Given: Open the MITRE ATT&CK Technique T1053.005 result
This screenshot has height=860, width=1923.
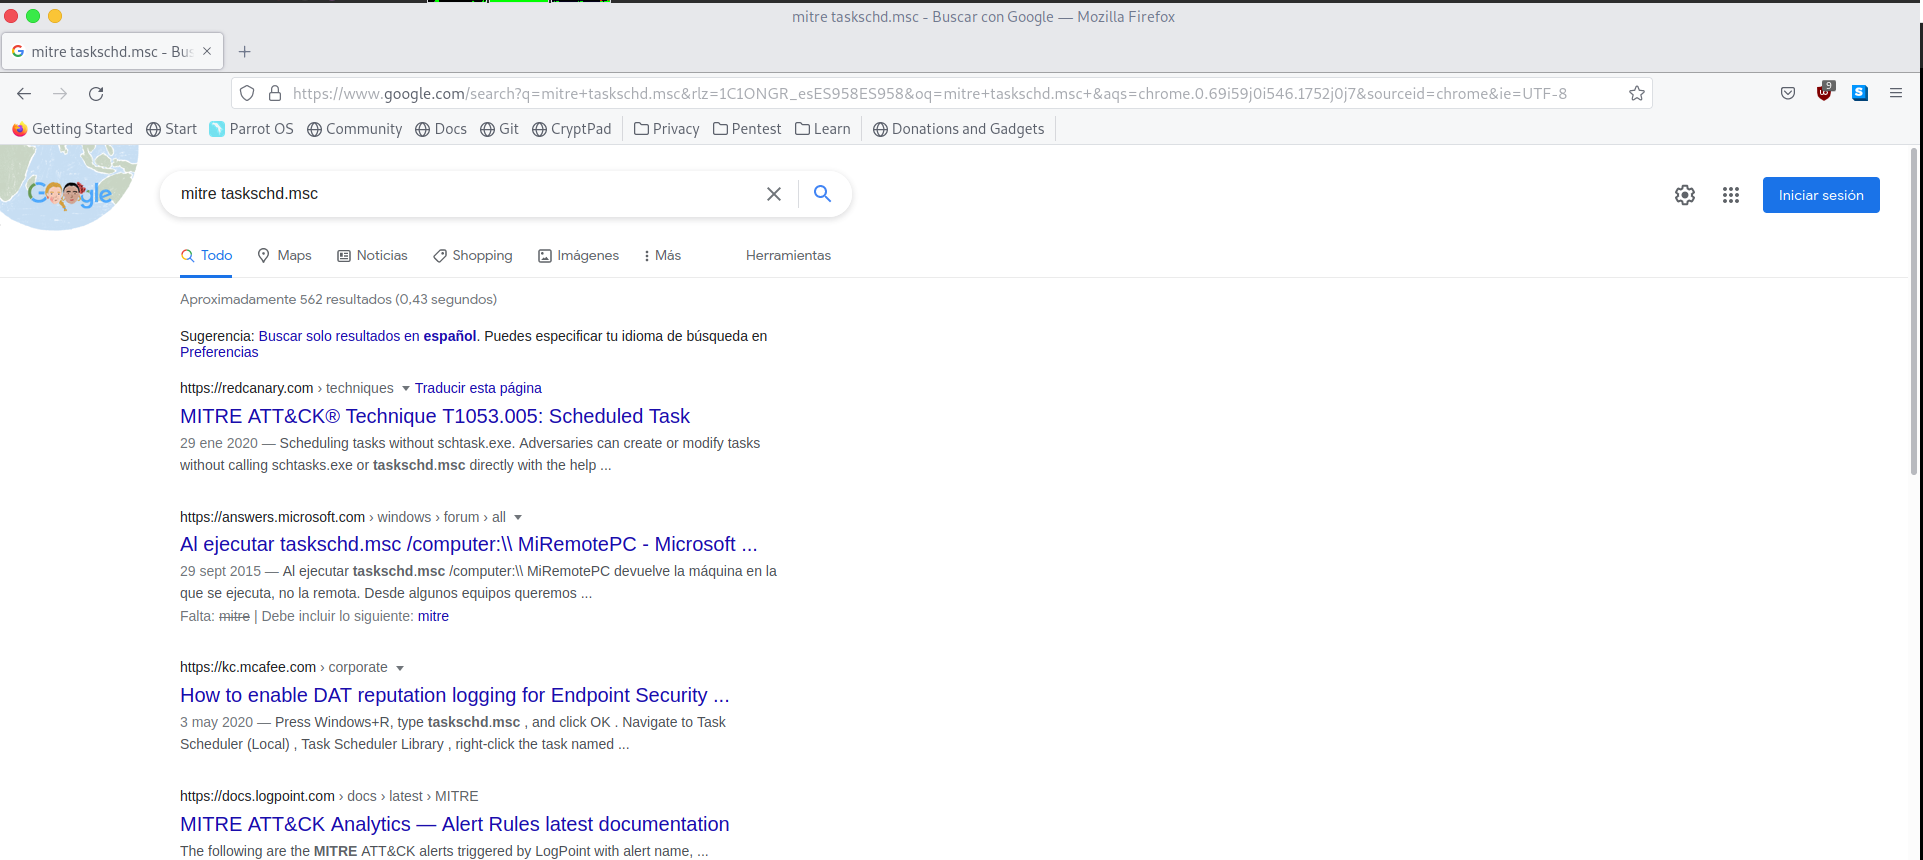Looking at the screenshot, I should pyautogui.click(x=434, y=416).
